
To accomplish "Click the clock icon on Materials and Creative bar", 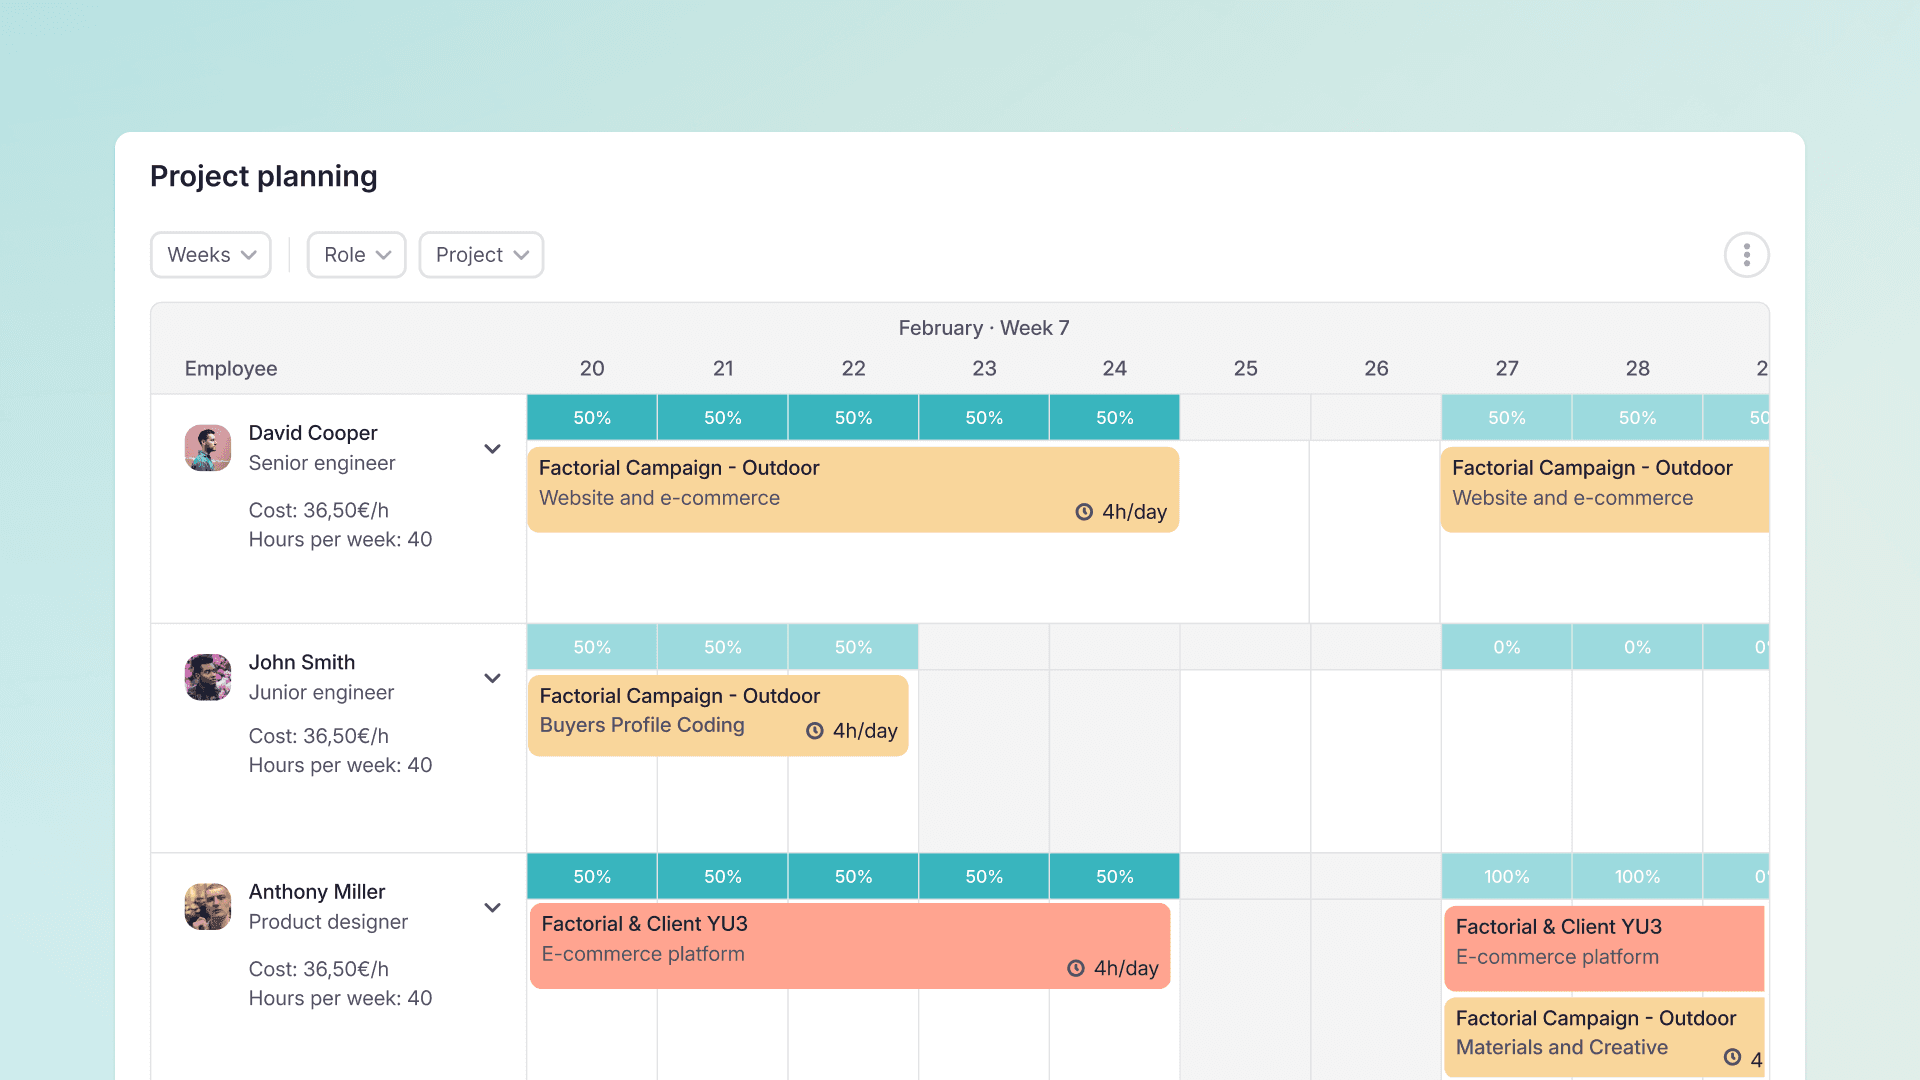I will [1733, 1057].
